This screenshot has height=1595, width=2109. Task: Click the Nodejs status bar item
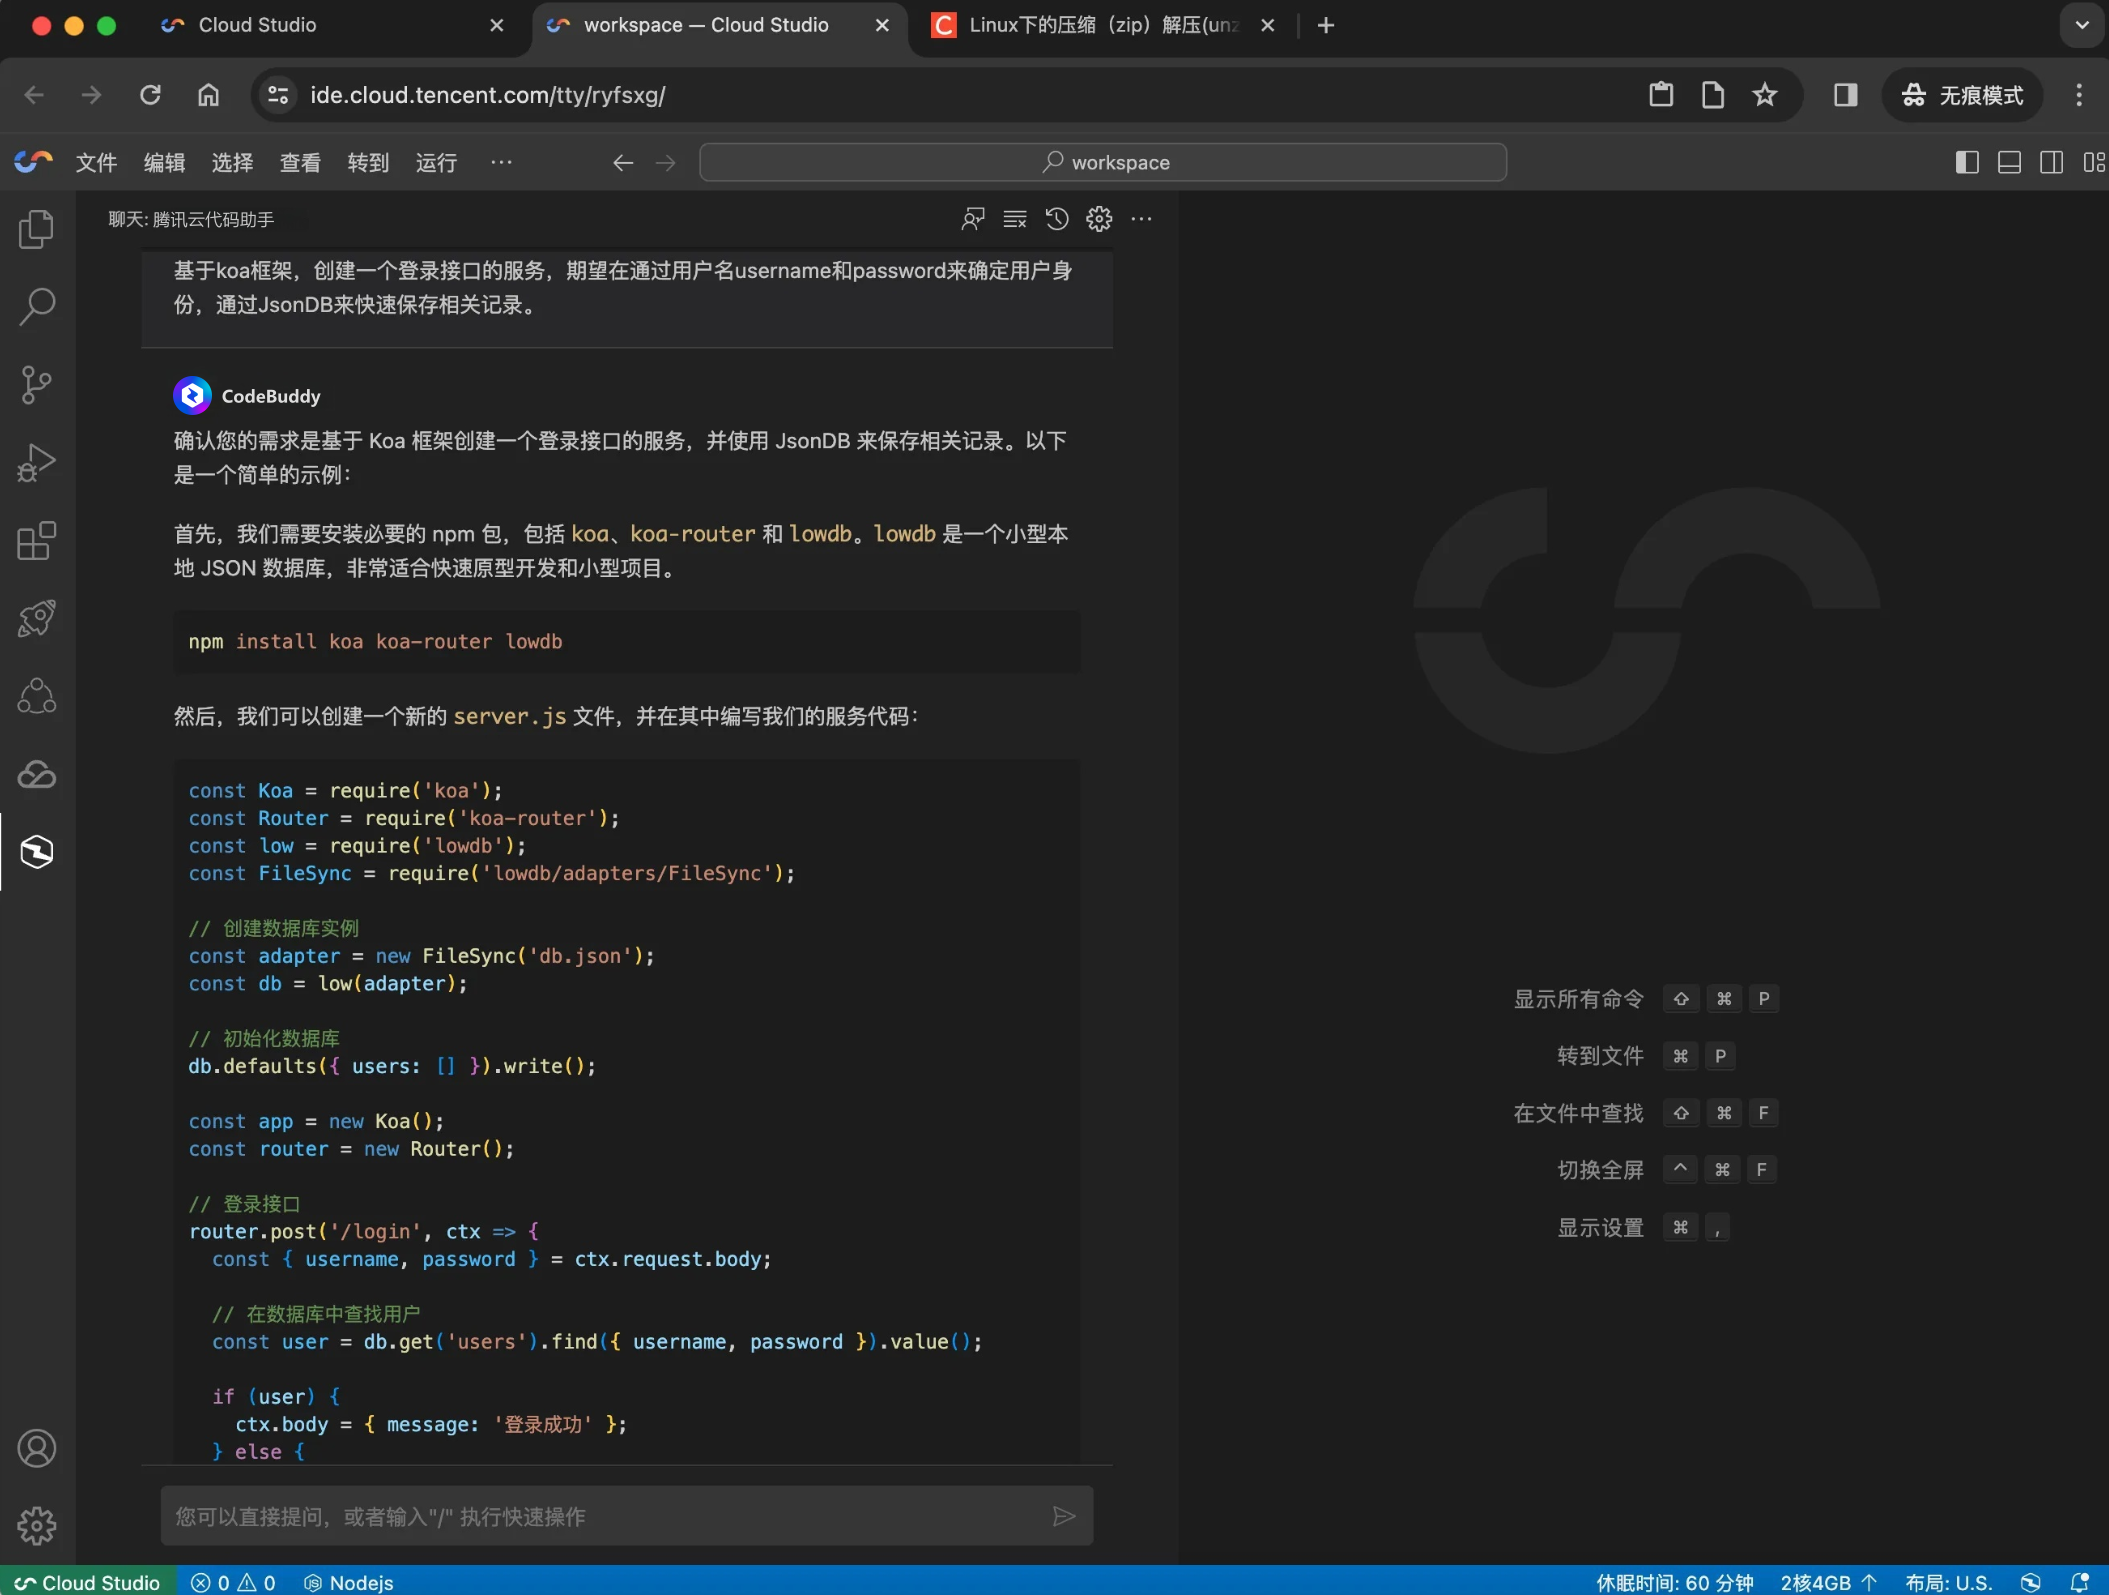coord(349,1582)
